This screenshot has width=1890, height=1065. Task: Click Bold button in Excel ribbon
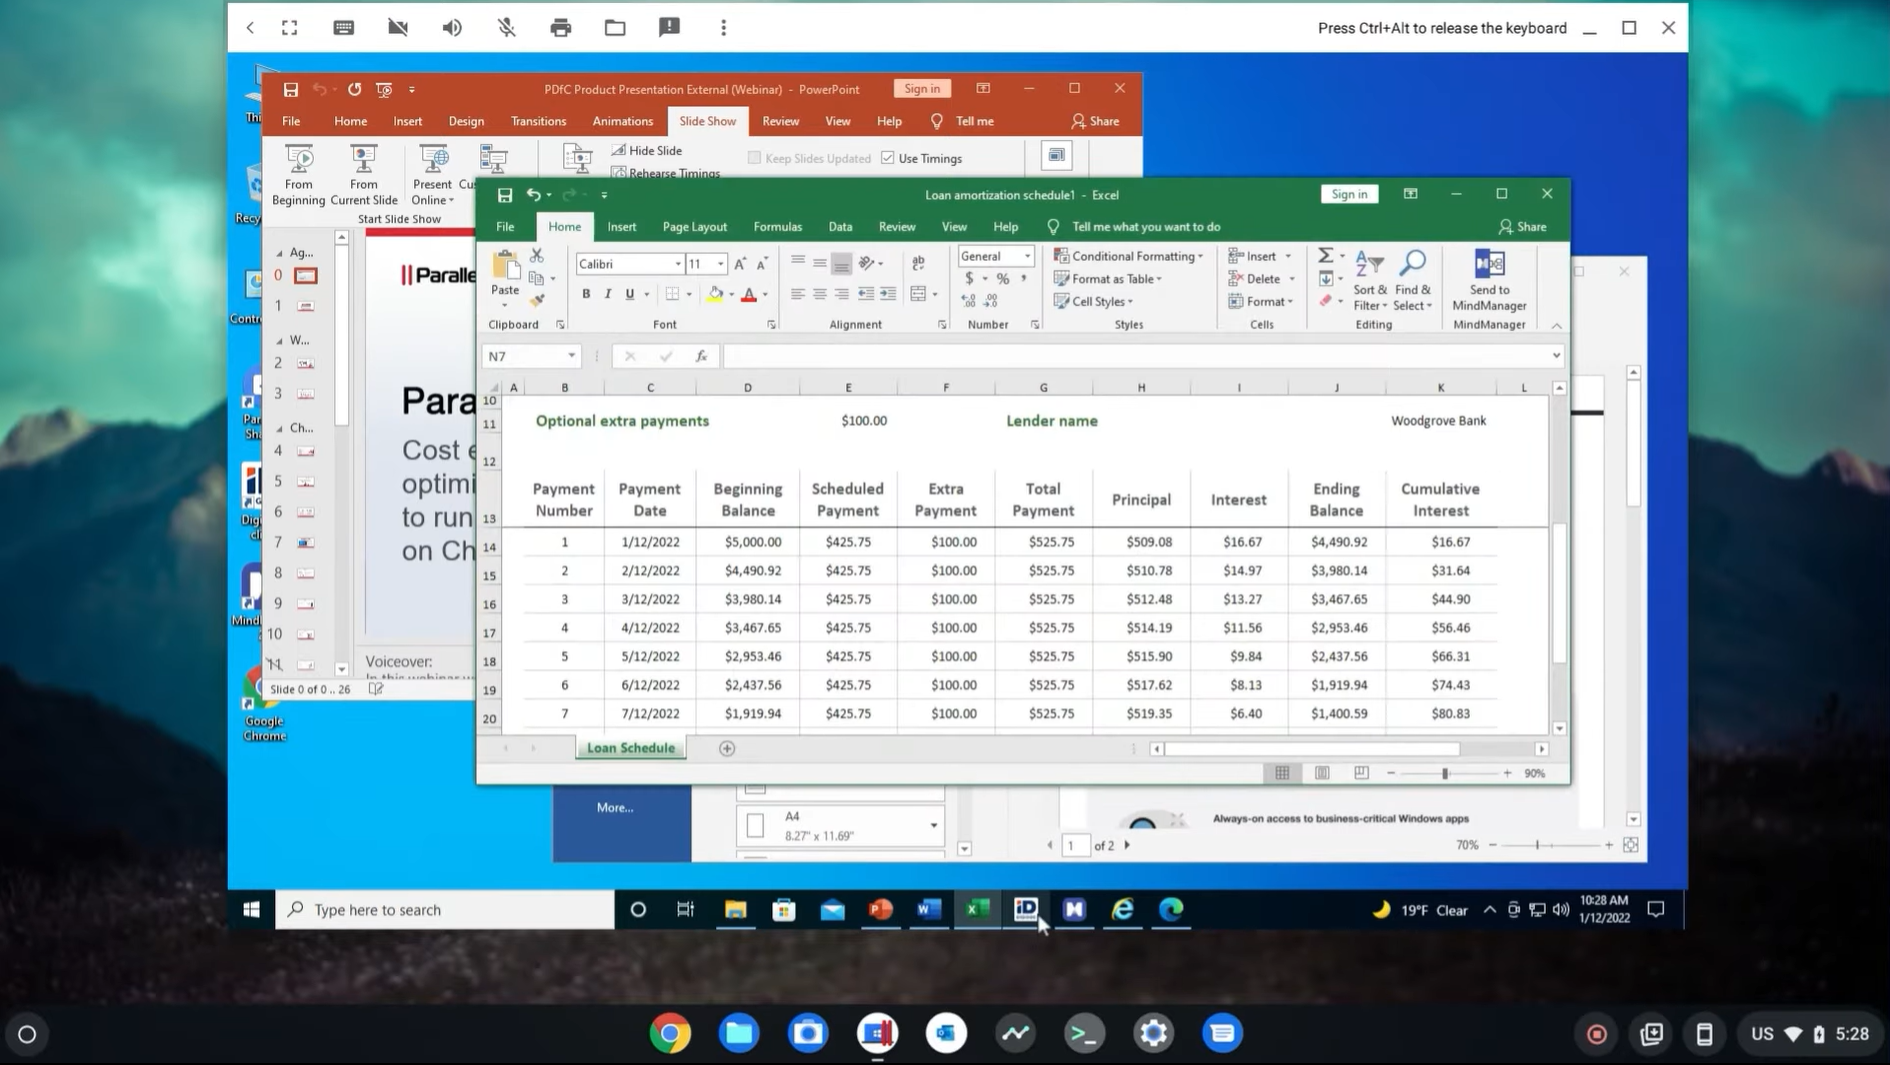(586, 294)
